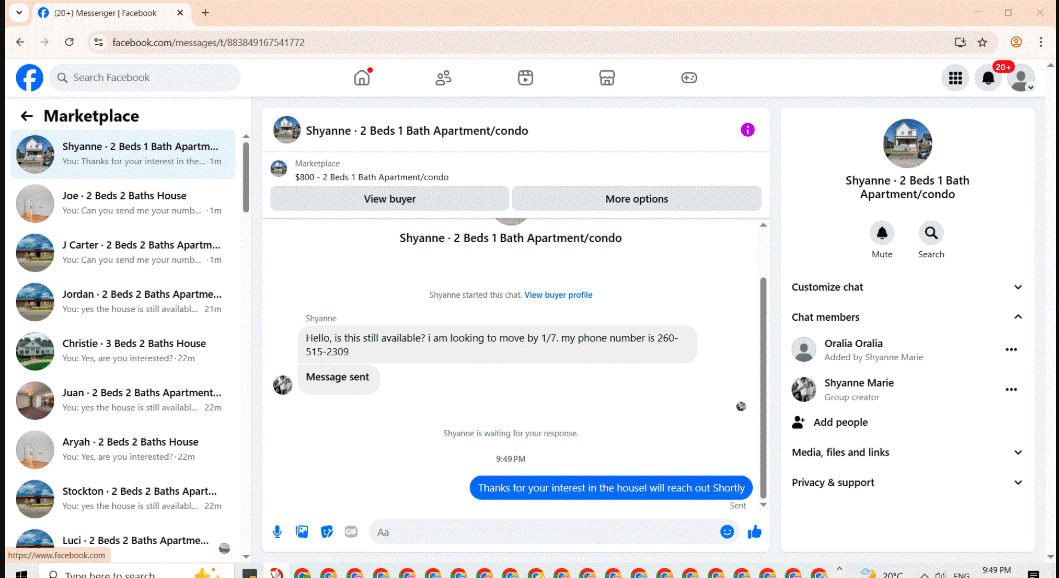
Task: Open options dots for Oralia Oralia
Action: pyautogui.click(x=1011, y=350)
